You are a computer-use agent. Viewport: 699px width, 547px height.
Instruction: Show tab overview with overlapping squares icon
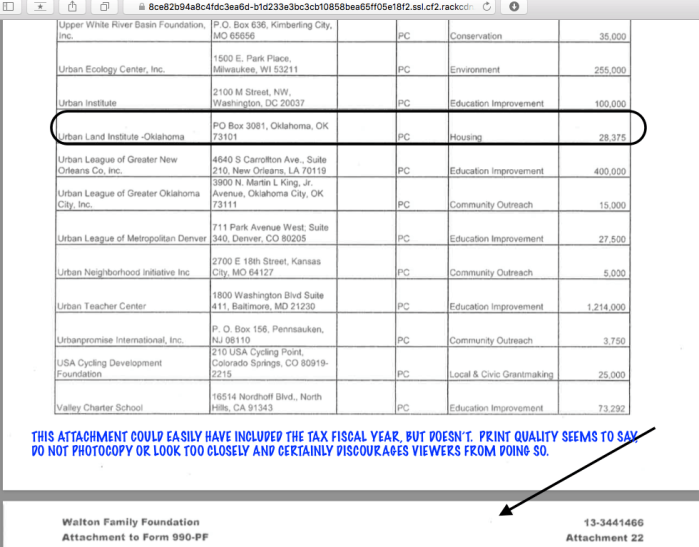click(x=104, y=6)
